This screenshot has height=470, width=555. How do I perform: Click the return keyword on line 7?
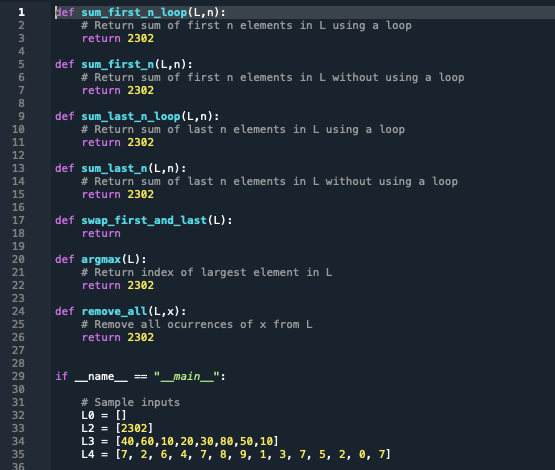click(101, 90)
